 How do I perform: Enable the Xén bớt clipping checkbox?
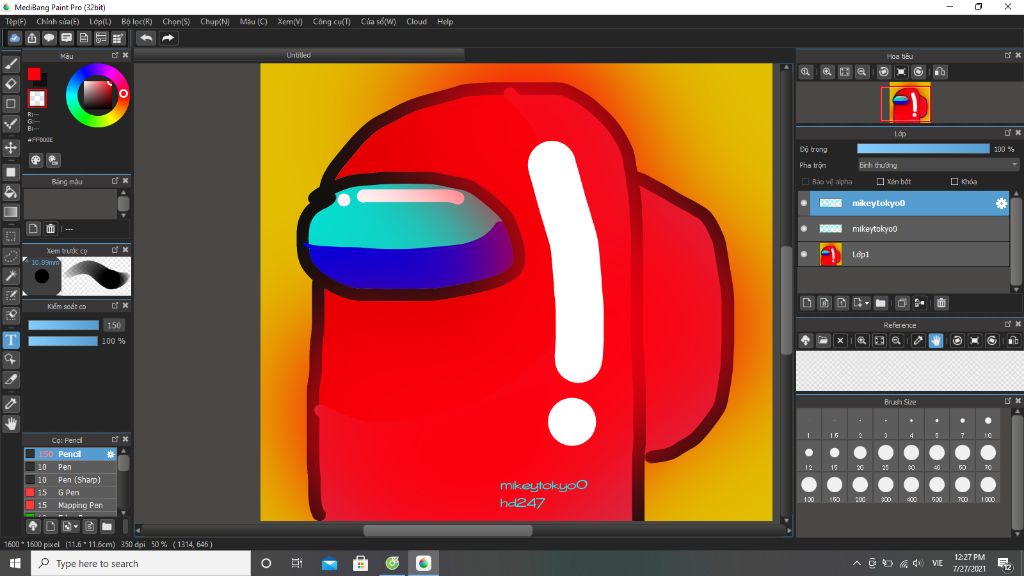click(x=880, y=182)
